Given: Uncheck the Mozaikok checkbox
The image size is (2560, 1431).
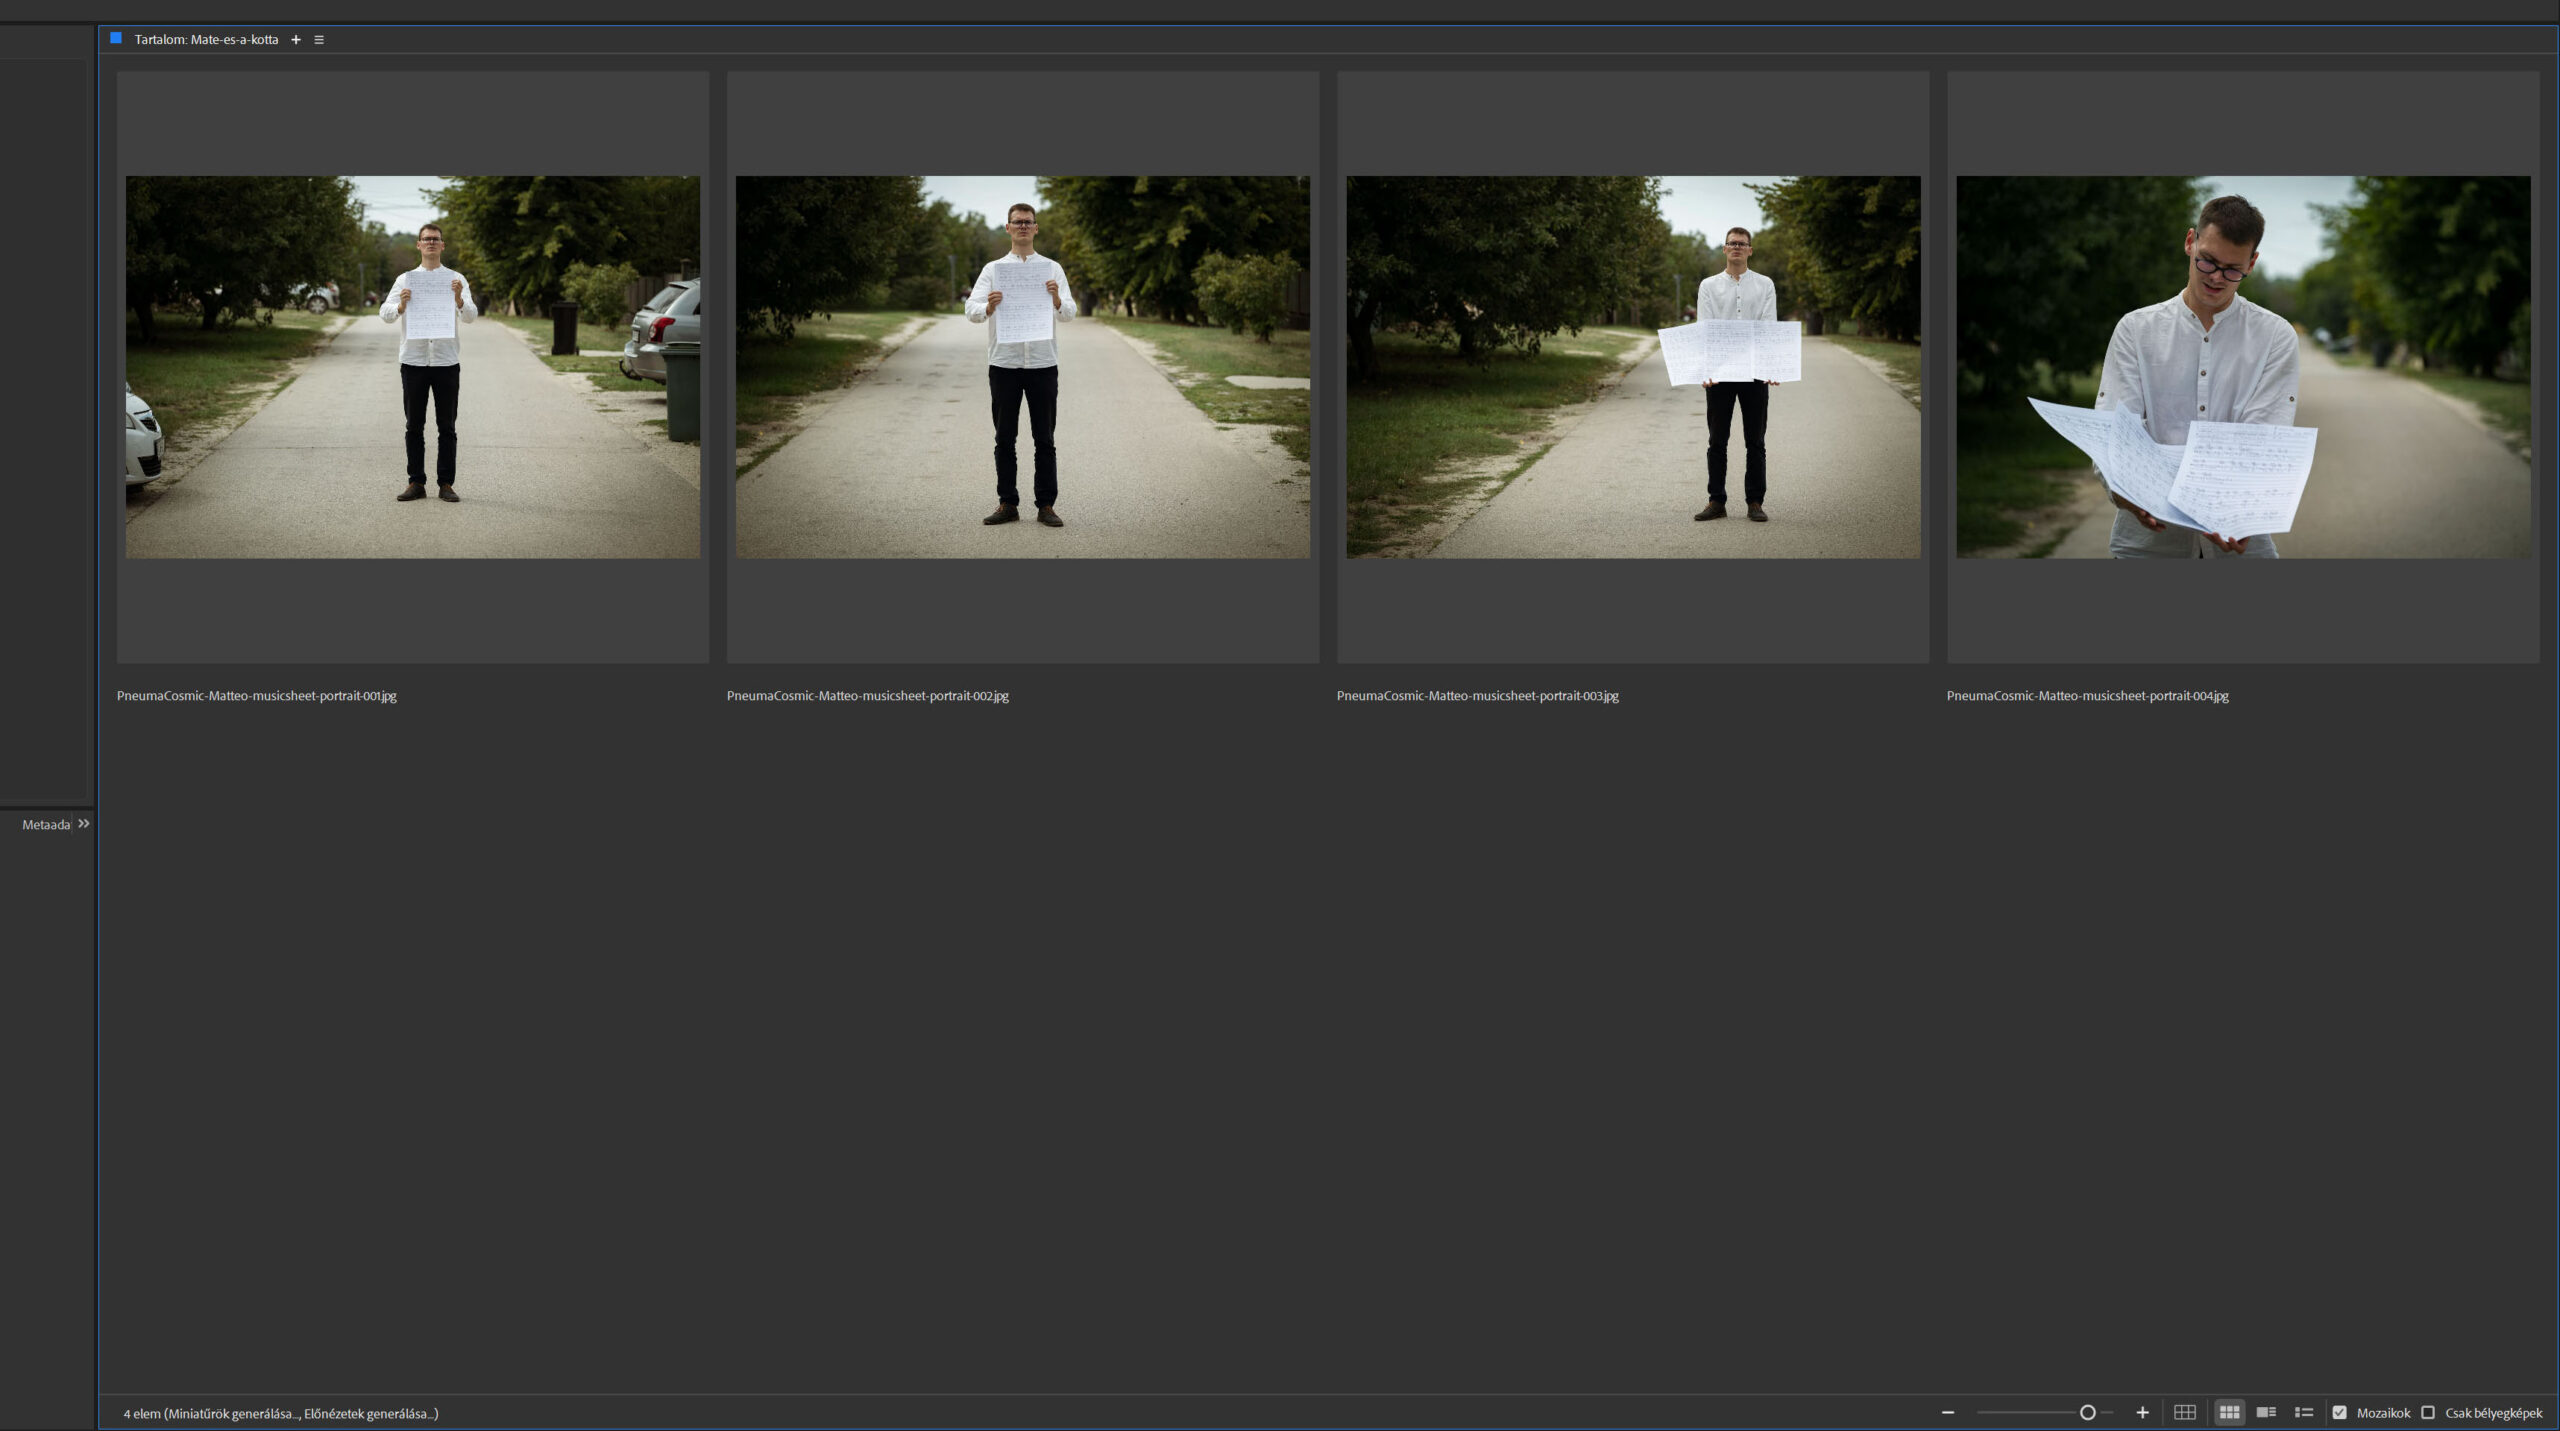Looking at the screenshot, I should click(x=2339, y=1412).
